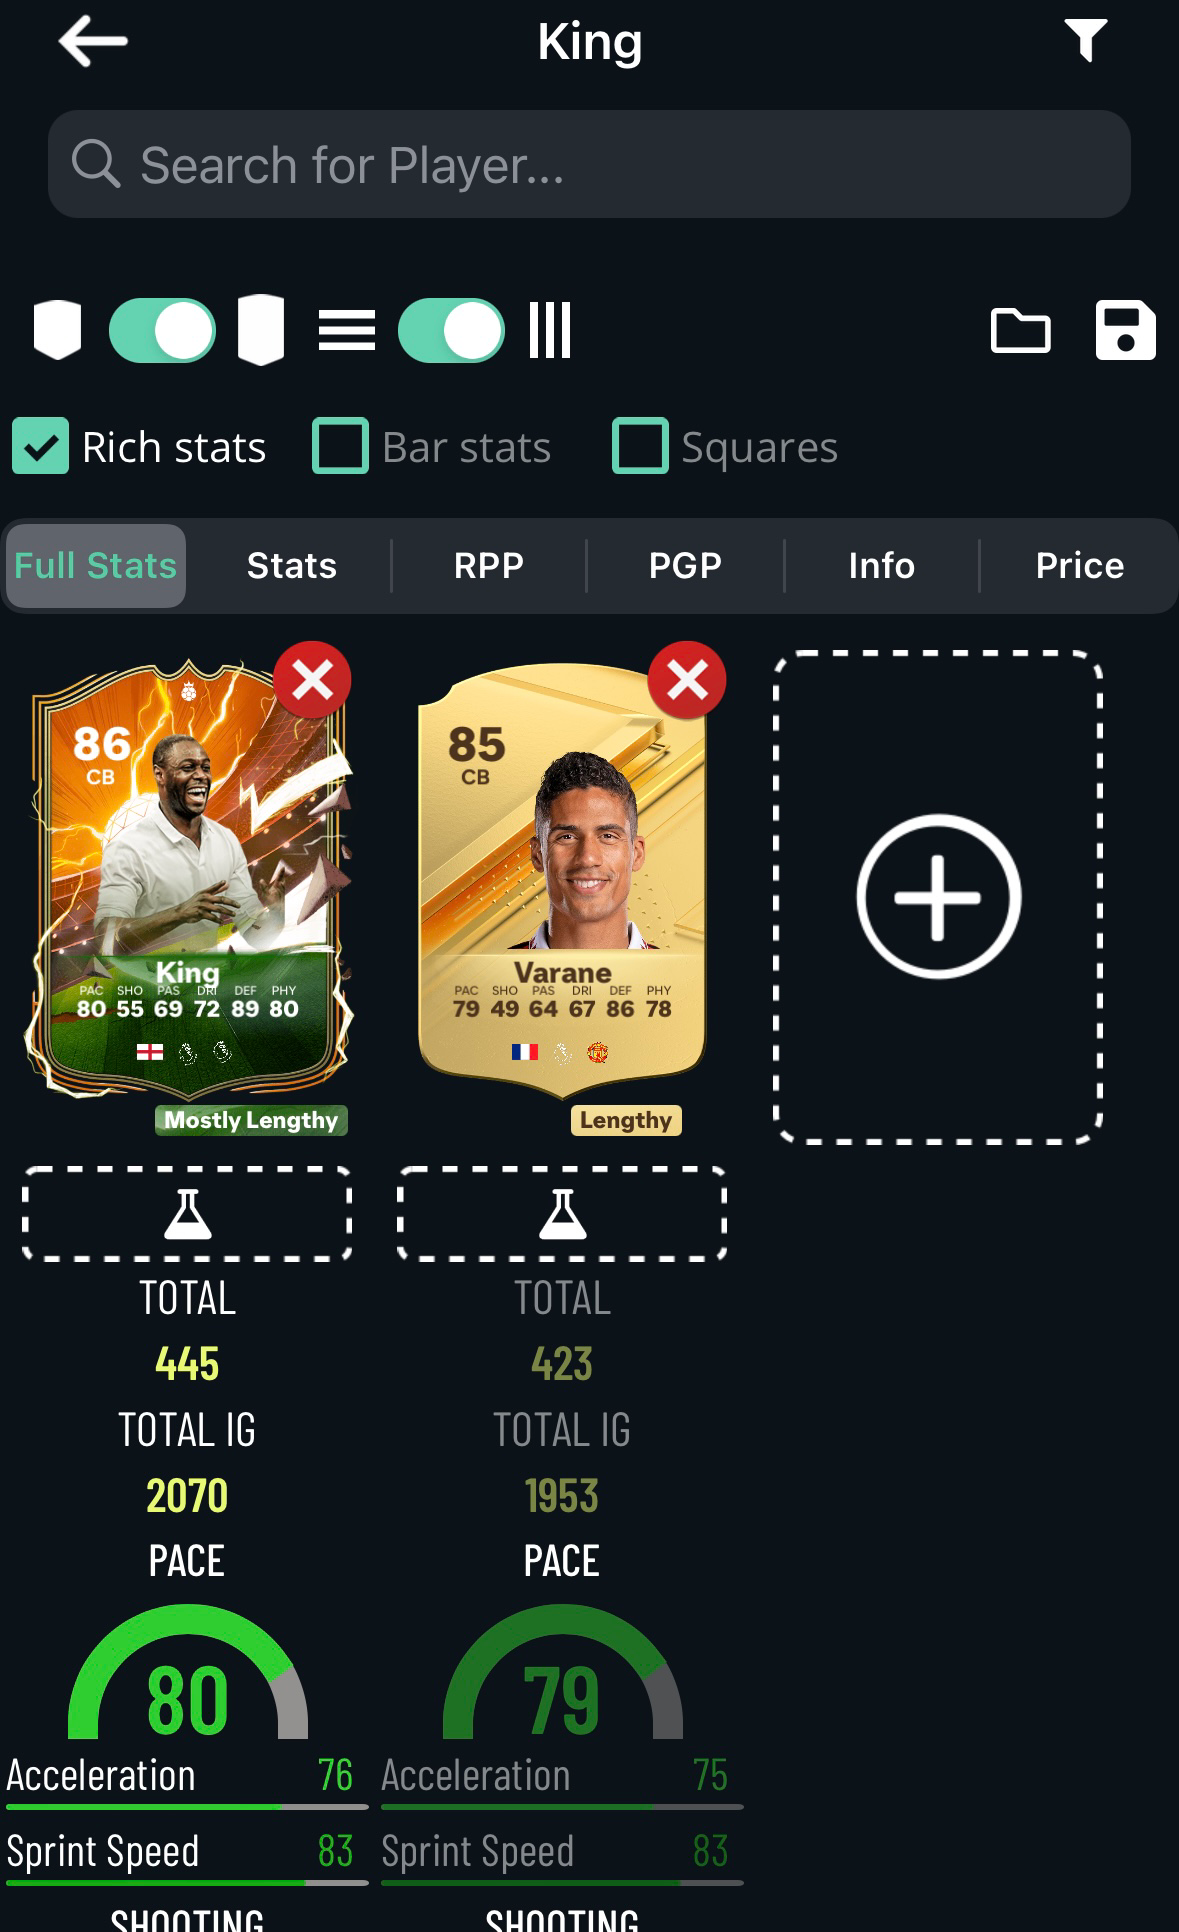
Task: Uncheck the Rich stats checkbox
Action: (40, 446)
